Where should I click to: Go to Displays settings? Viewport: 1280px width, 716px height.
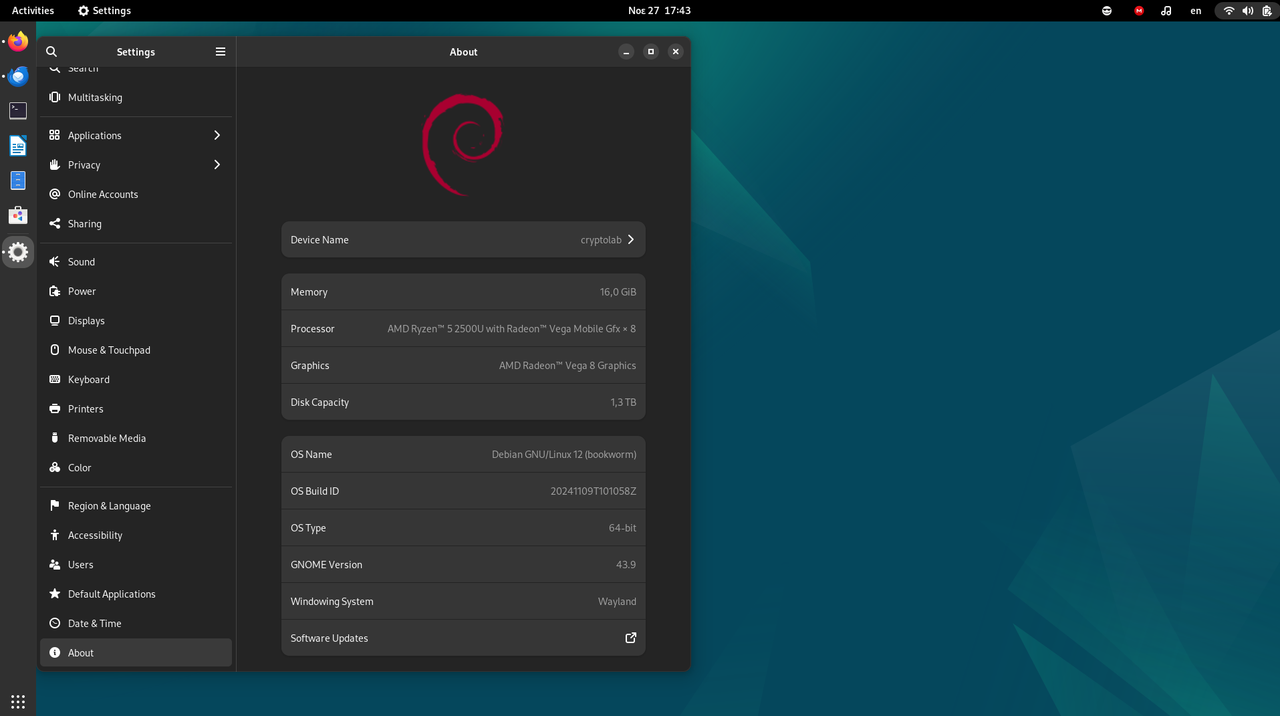pyautogui.click(x=136, y=321)
